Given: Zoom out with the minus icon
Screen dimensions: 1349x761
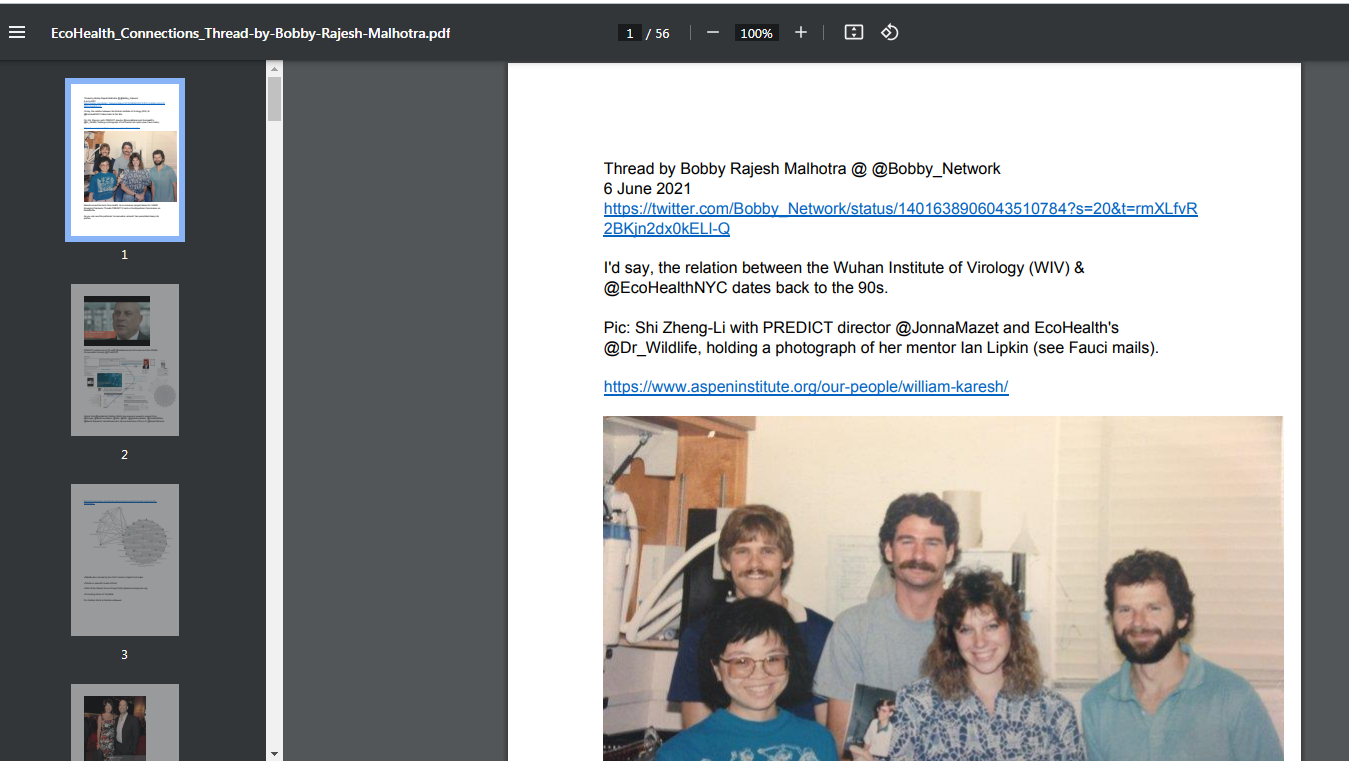Looking at the screenshot, I should [x=713, y=33].
